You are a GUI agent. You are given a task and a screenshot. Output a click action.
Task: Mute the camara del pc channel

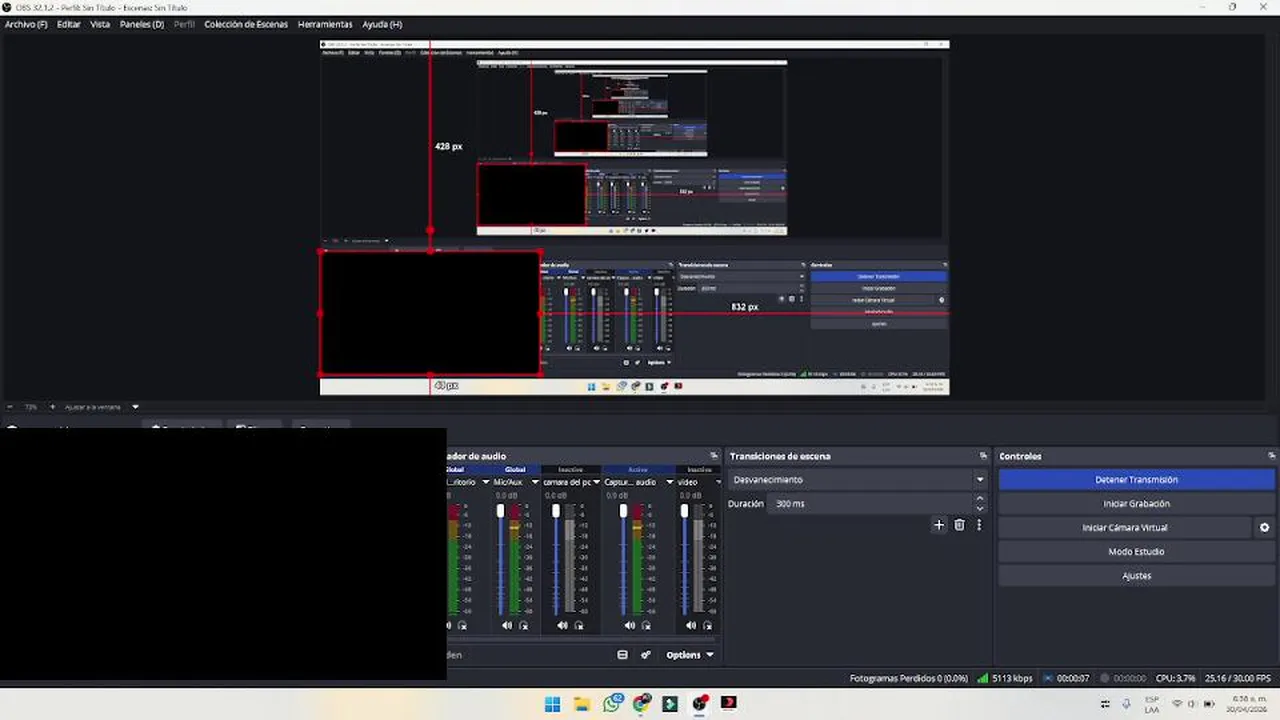(562, 626)
